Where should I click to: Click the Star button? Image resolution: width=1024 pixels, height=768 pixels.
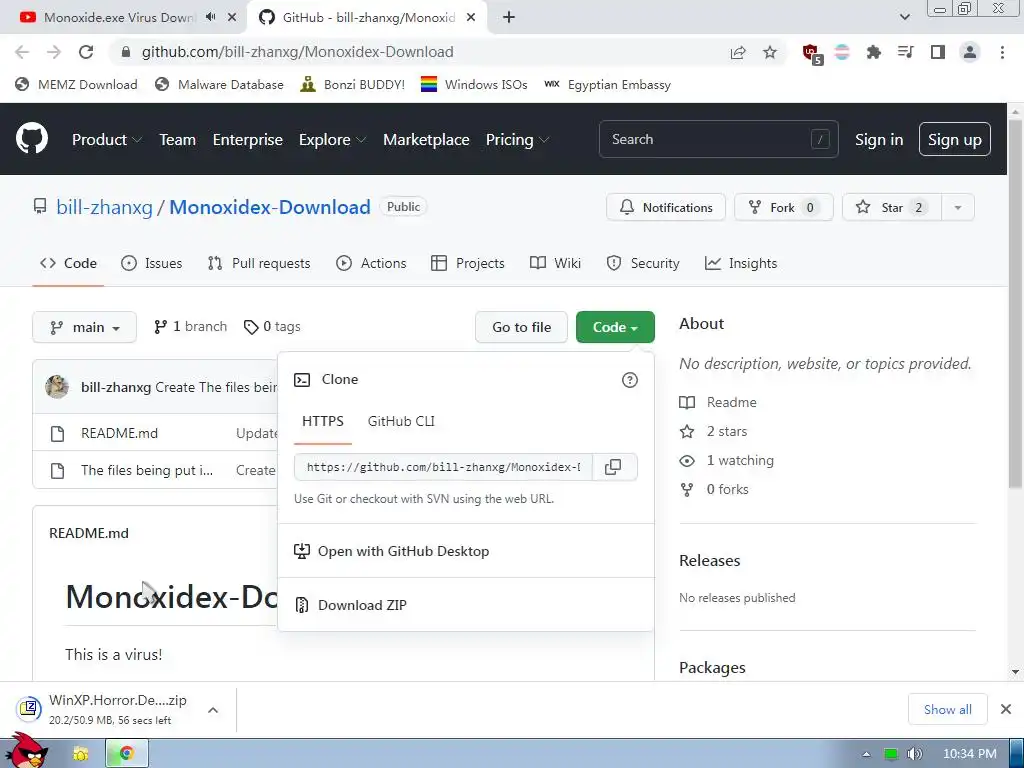(x=891, y=208)
